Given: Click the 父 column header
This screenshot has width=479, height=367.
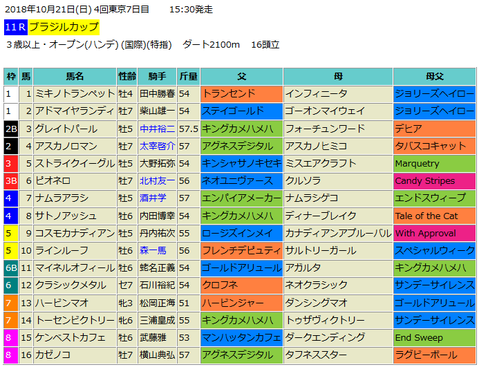Looking at the screenshot, I should 242,77.
